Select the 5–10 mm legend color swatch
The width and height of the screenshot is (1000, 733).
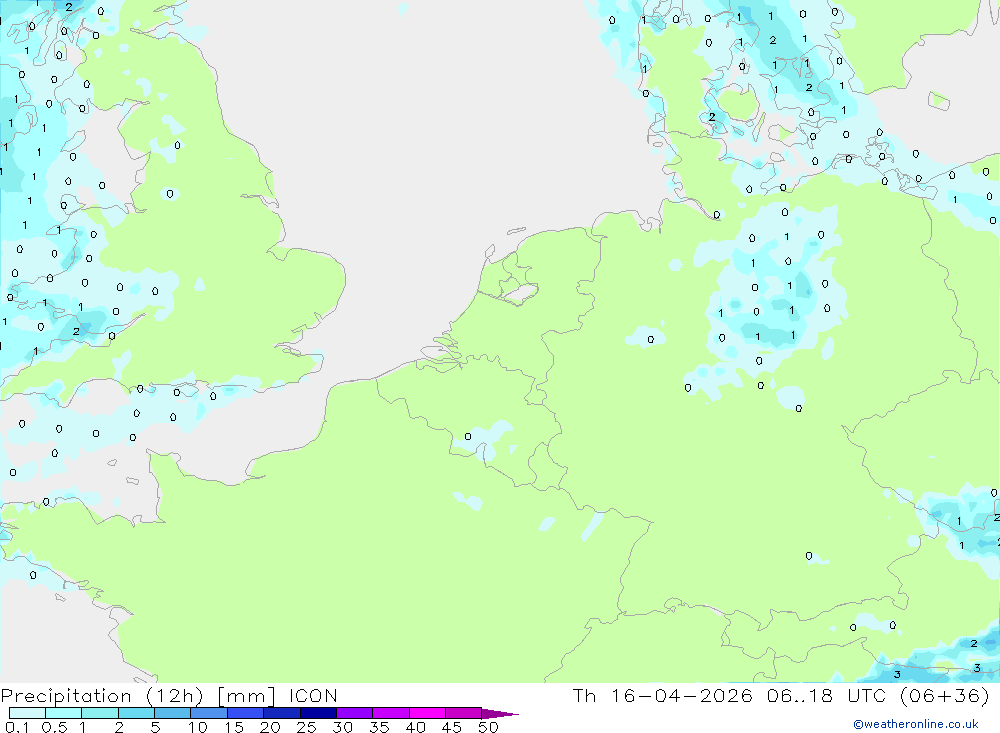pyautogui.click(x=173, y=713)
